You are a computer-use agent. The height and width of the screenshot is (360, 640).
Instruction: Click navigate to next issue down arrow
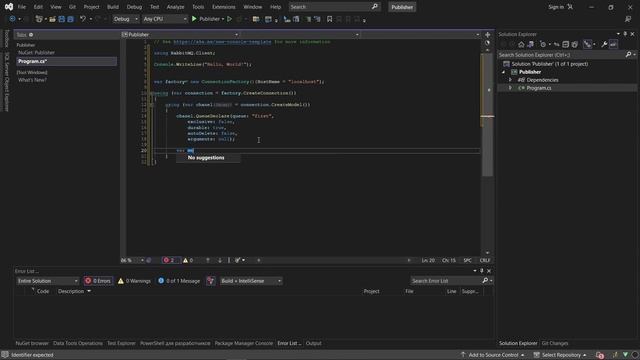(x=220, y=260)
